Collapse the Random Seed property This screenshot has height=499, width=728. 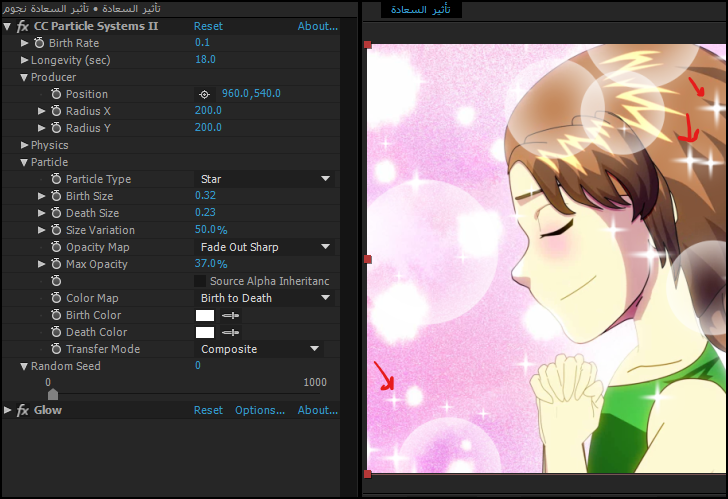[x=24, y=366]
